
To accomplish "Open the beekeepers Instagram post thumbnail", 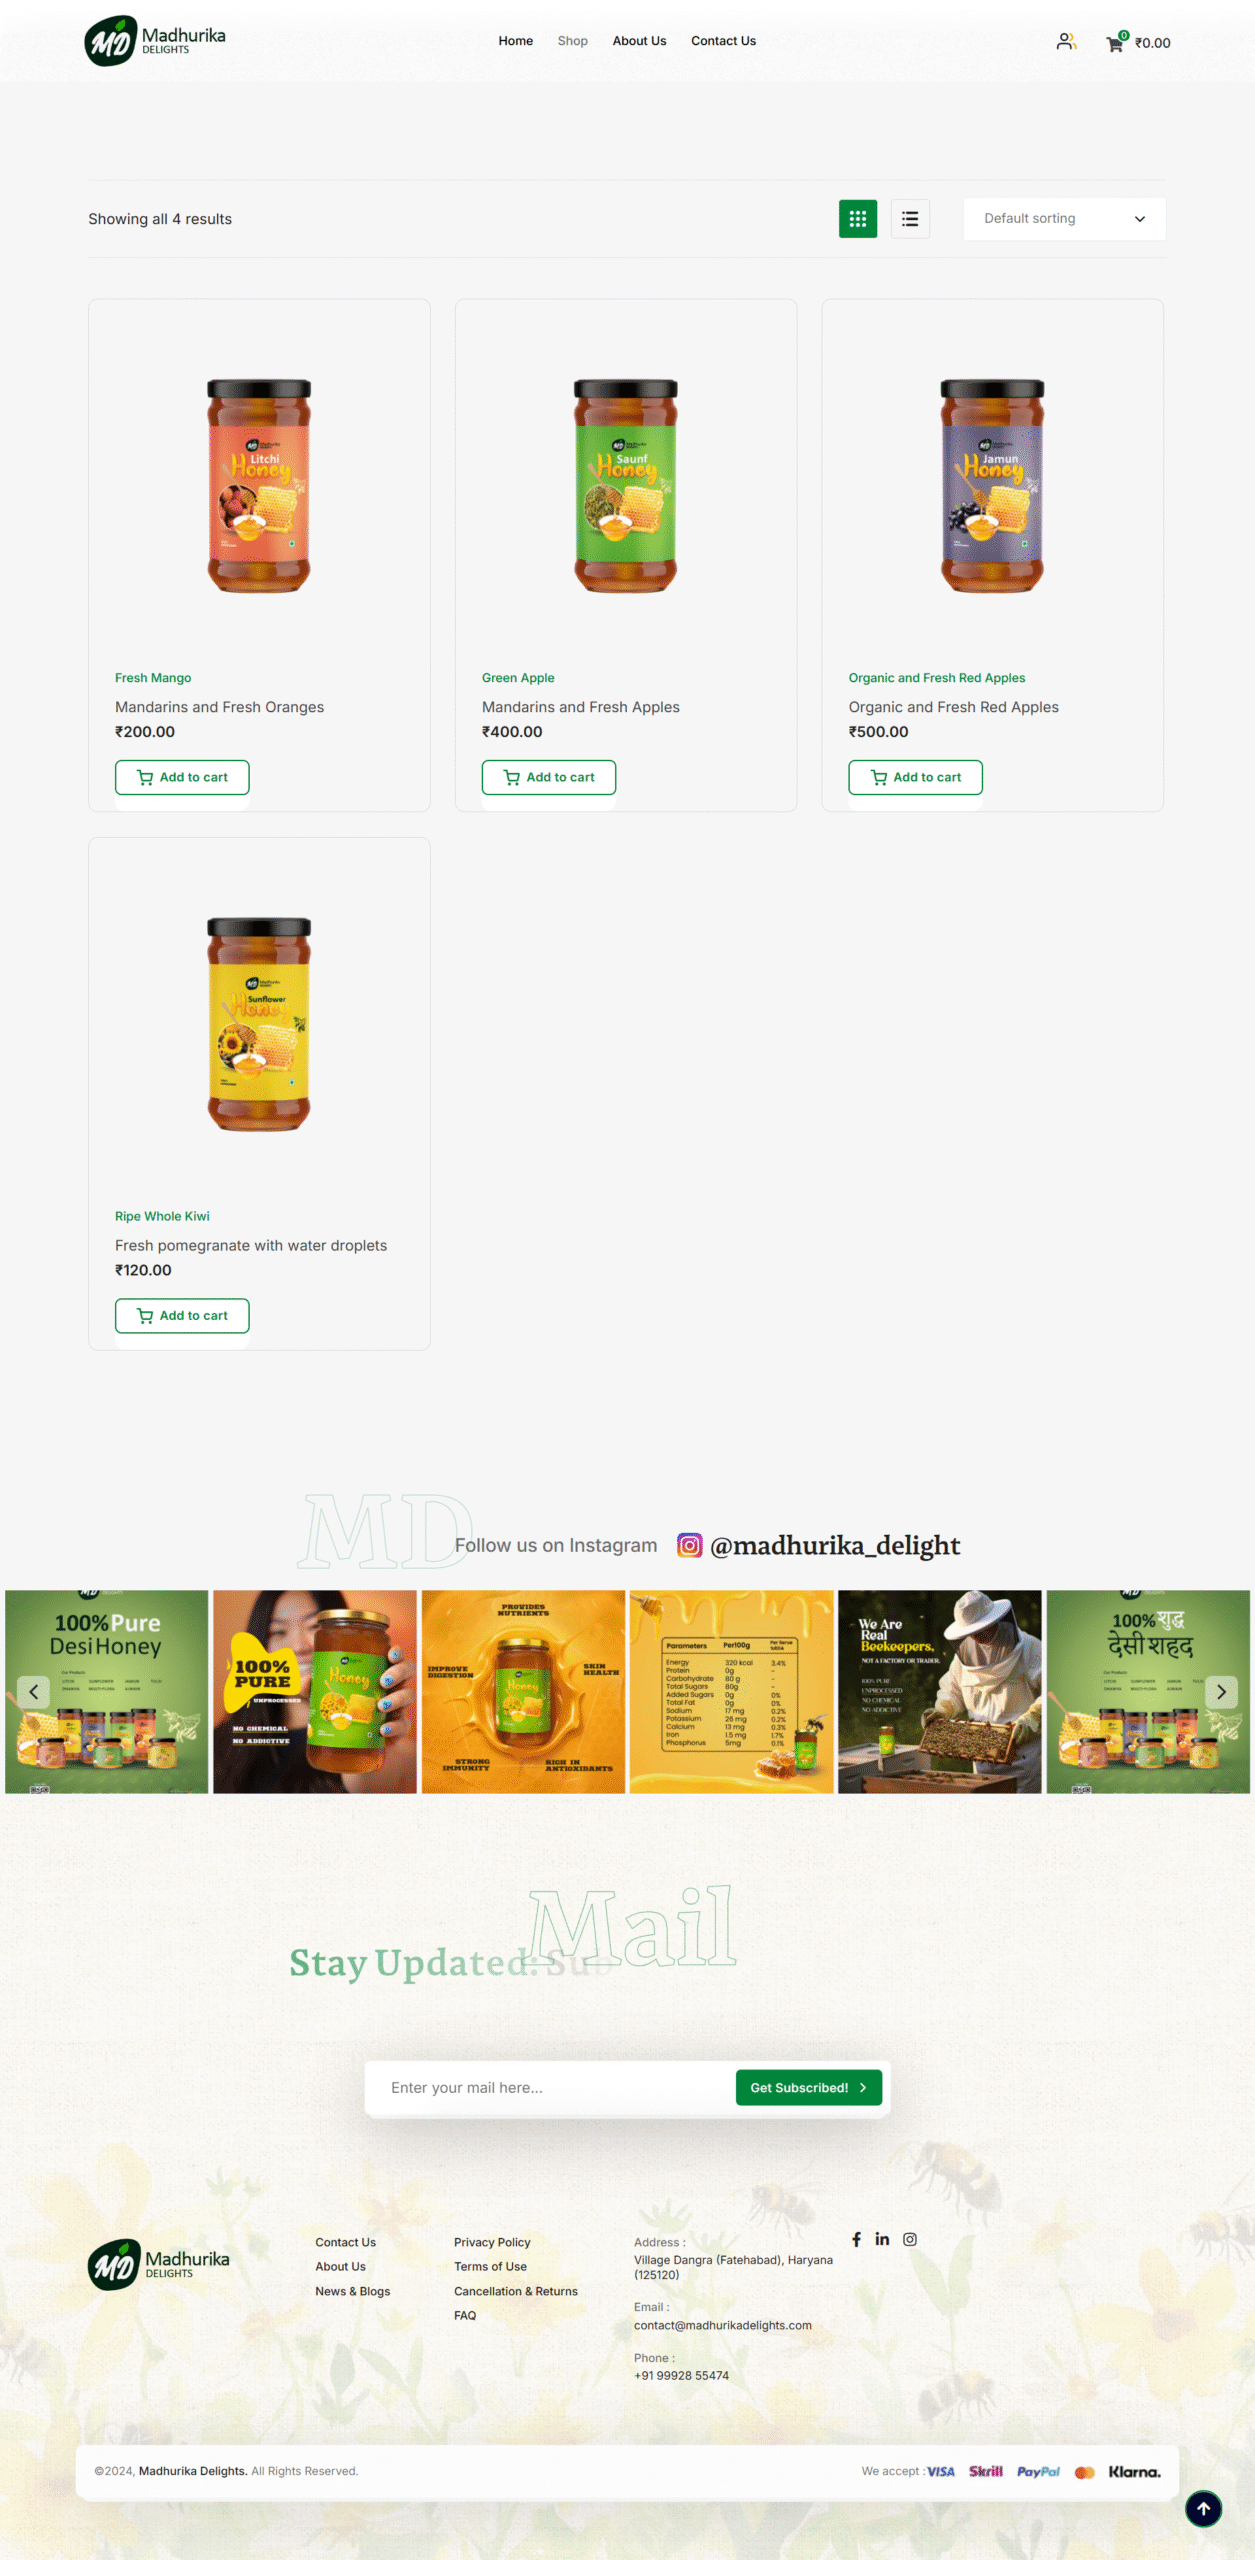I will tap(939, 1691).
